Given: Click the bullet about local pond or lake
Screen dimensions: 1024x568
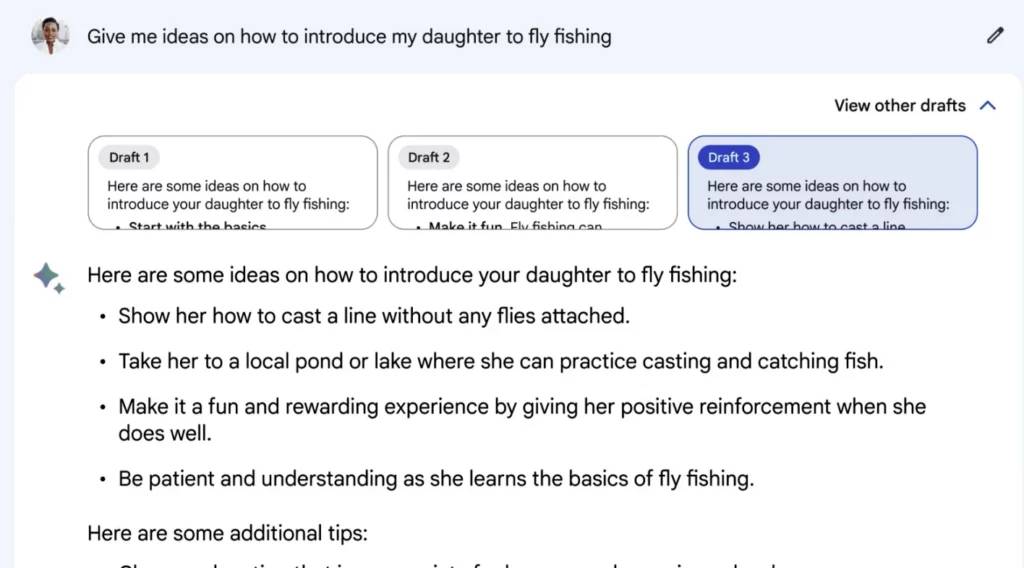Looking at the screenshot, I should pos(500,361).
